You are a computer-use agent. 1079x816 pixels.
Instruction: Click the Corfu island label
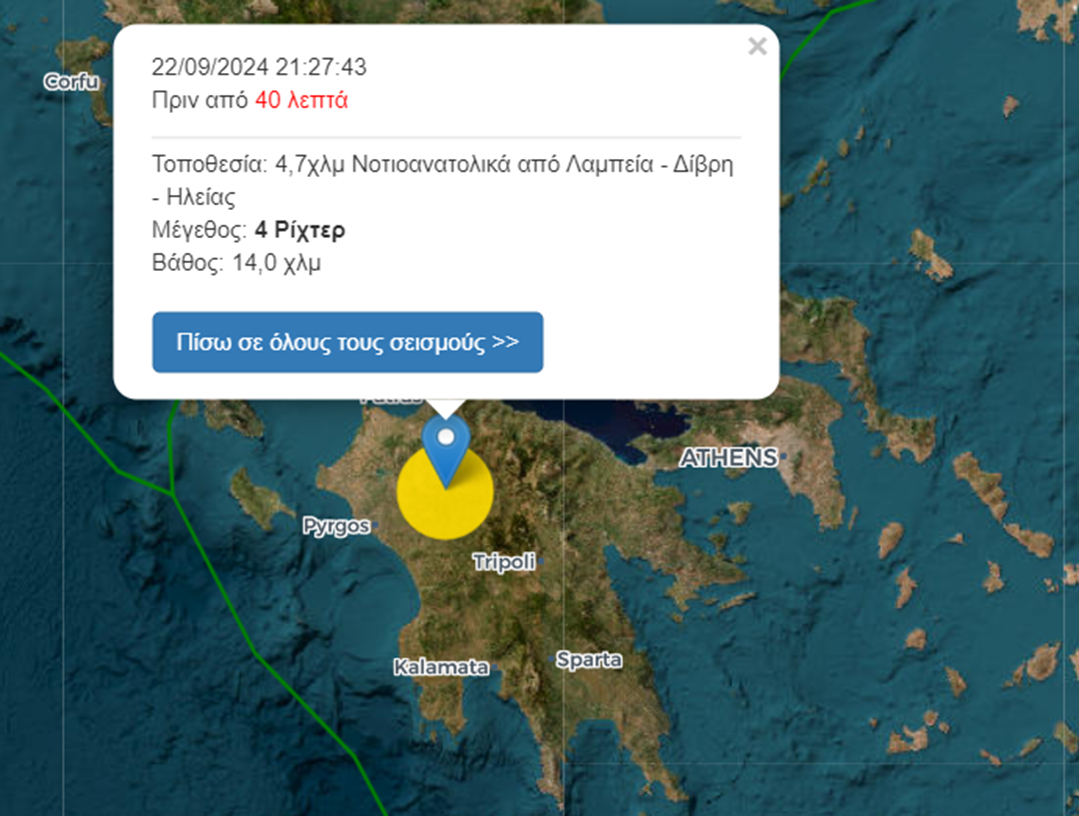coord(72,82)
